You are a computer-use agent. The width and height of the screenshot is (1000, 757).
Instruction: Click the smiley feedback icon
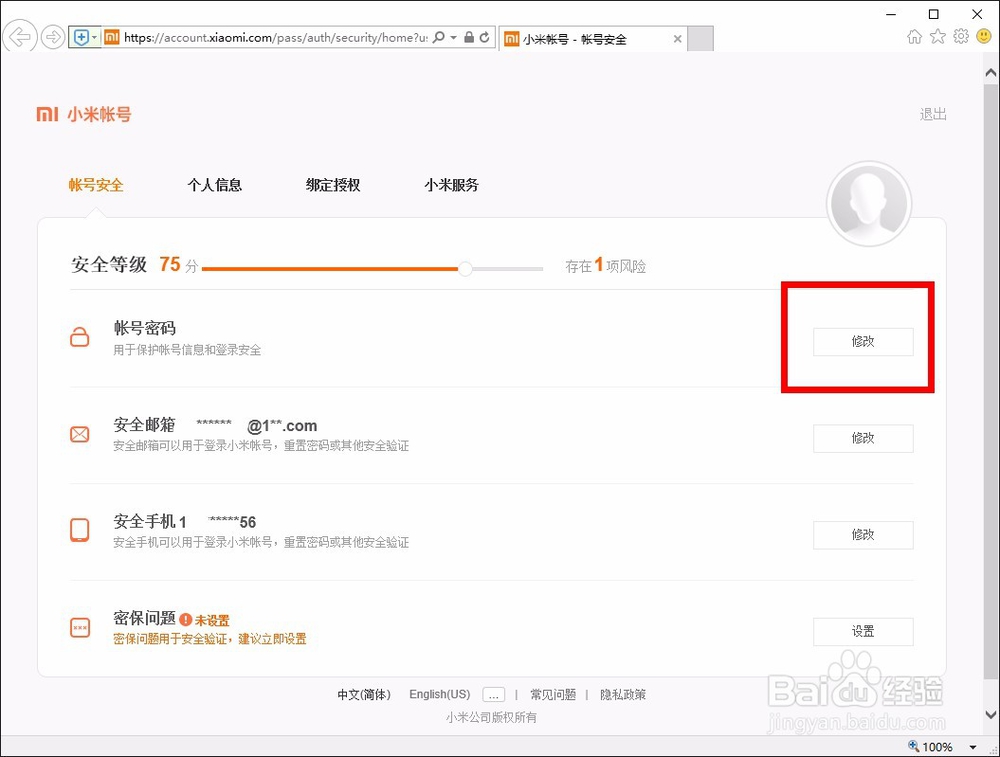pyautogui.click(x=984, y=36)
